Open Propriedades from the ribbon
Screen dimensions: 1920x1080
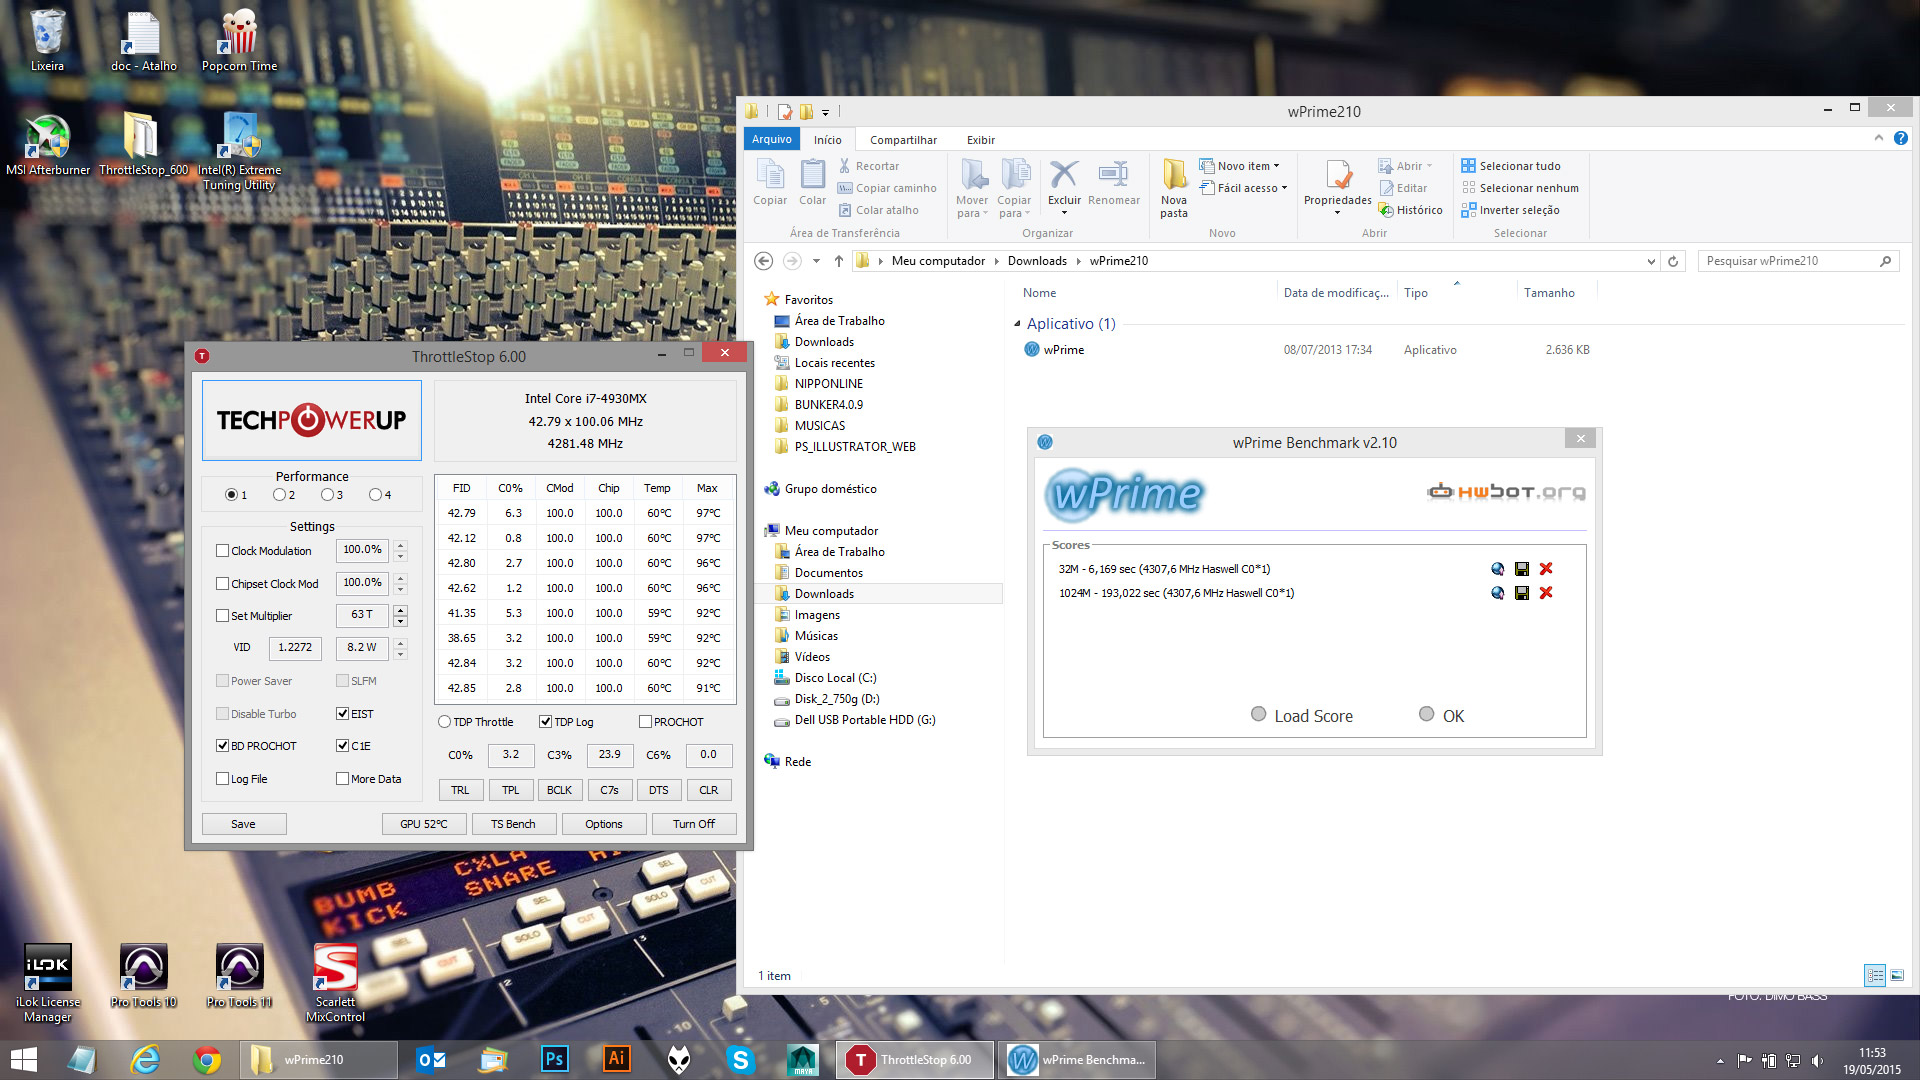pos(1337,186)
